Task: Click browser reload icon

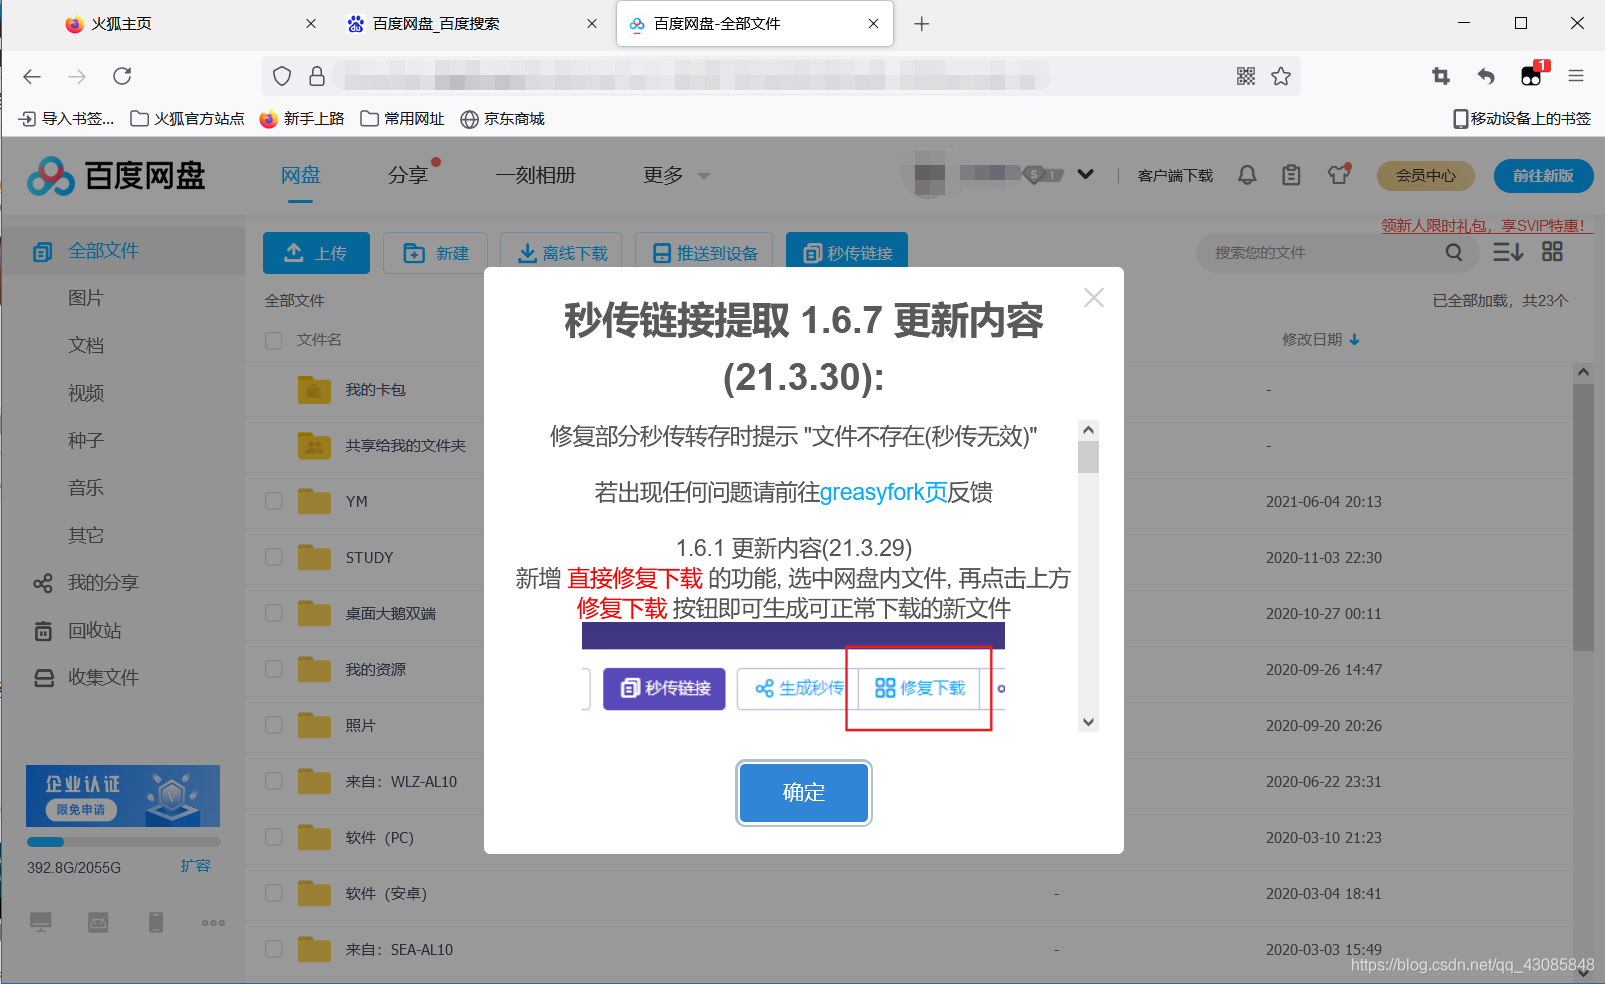Action: (x=122, y=76)
